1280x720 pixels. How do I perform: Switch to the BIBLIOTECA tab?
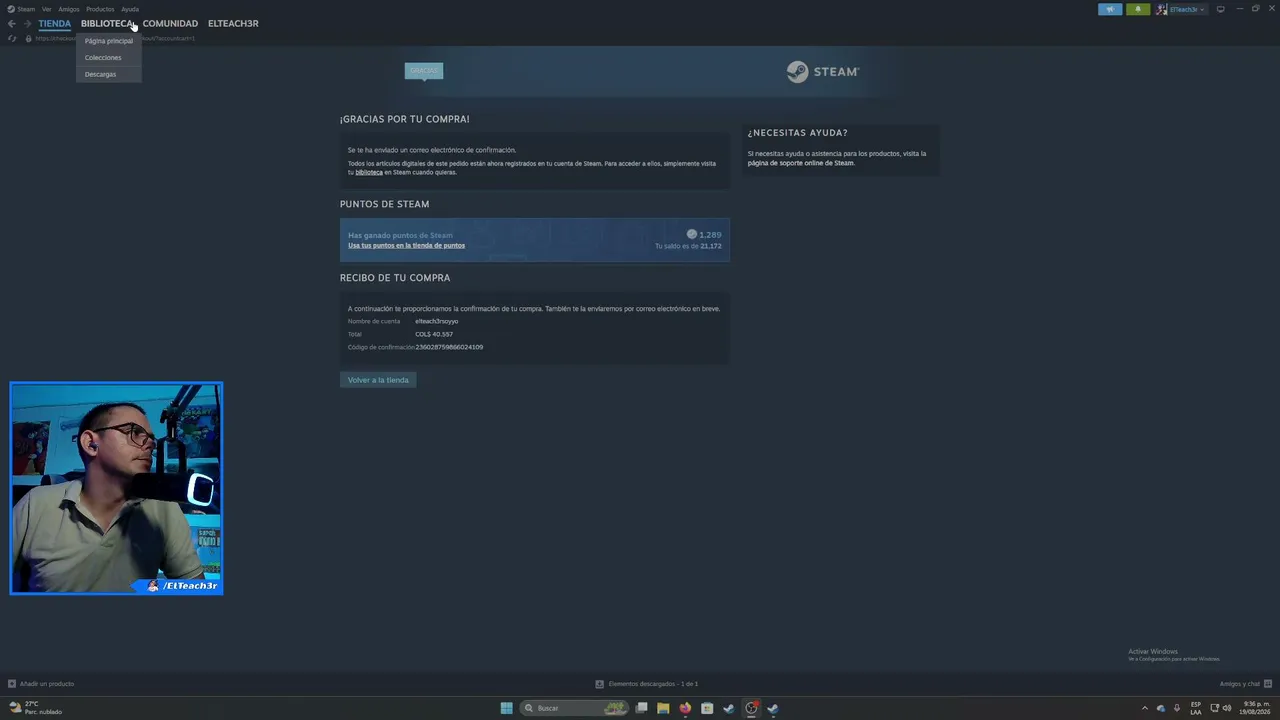click(x=107, y=24)
